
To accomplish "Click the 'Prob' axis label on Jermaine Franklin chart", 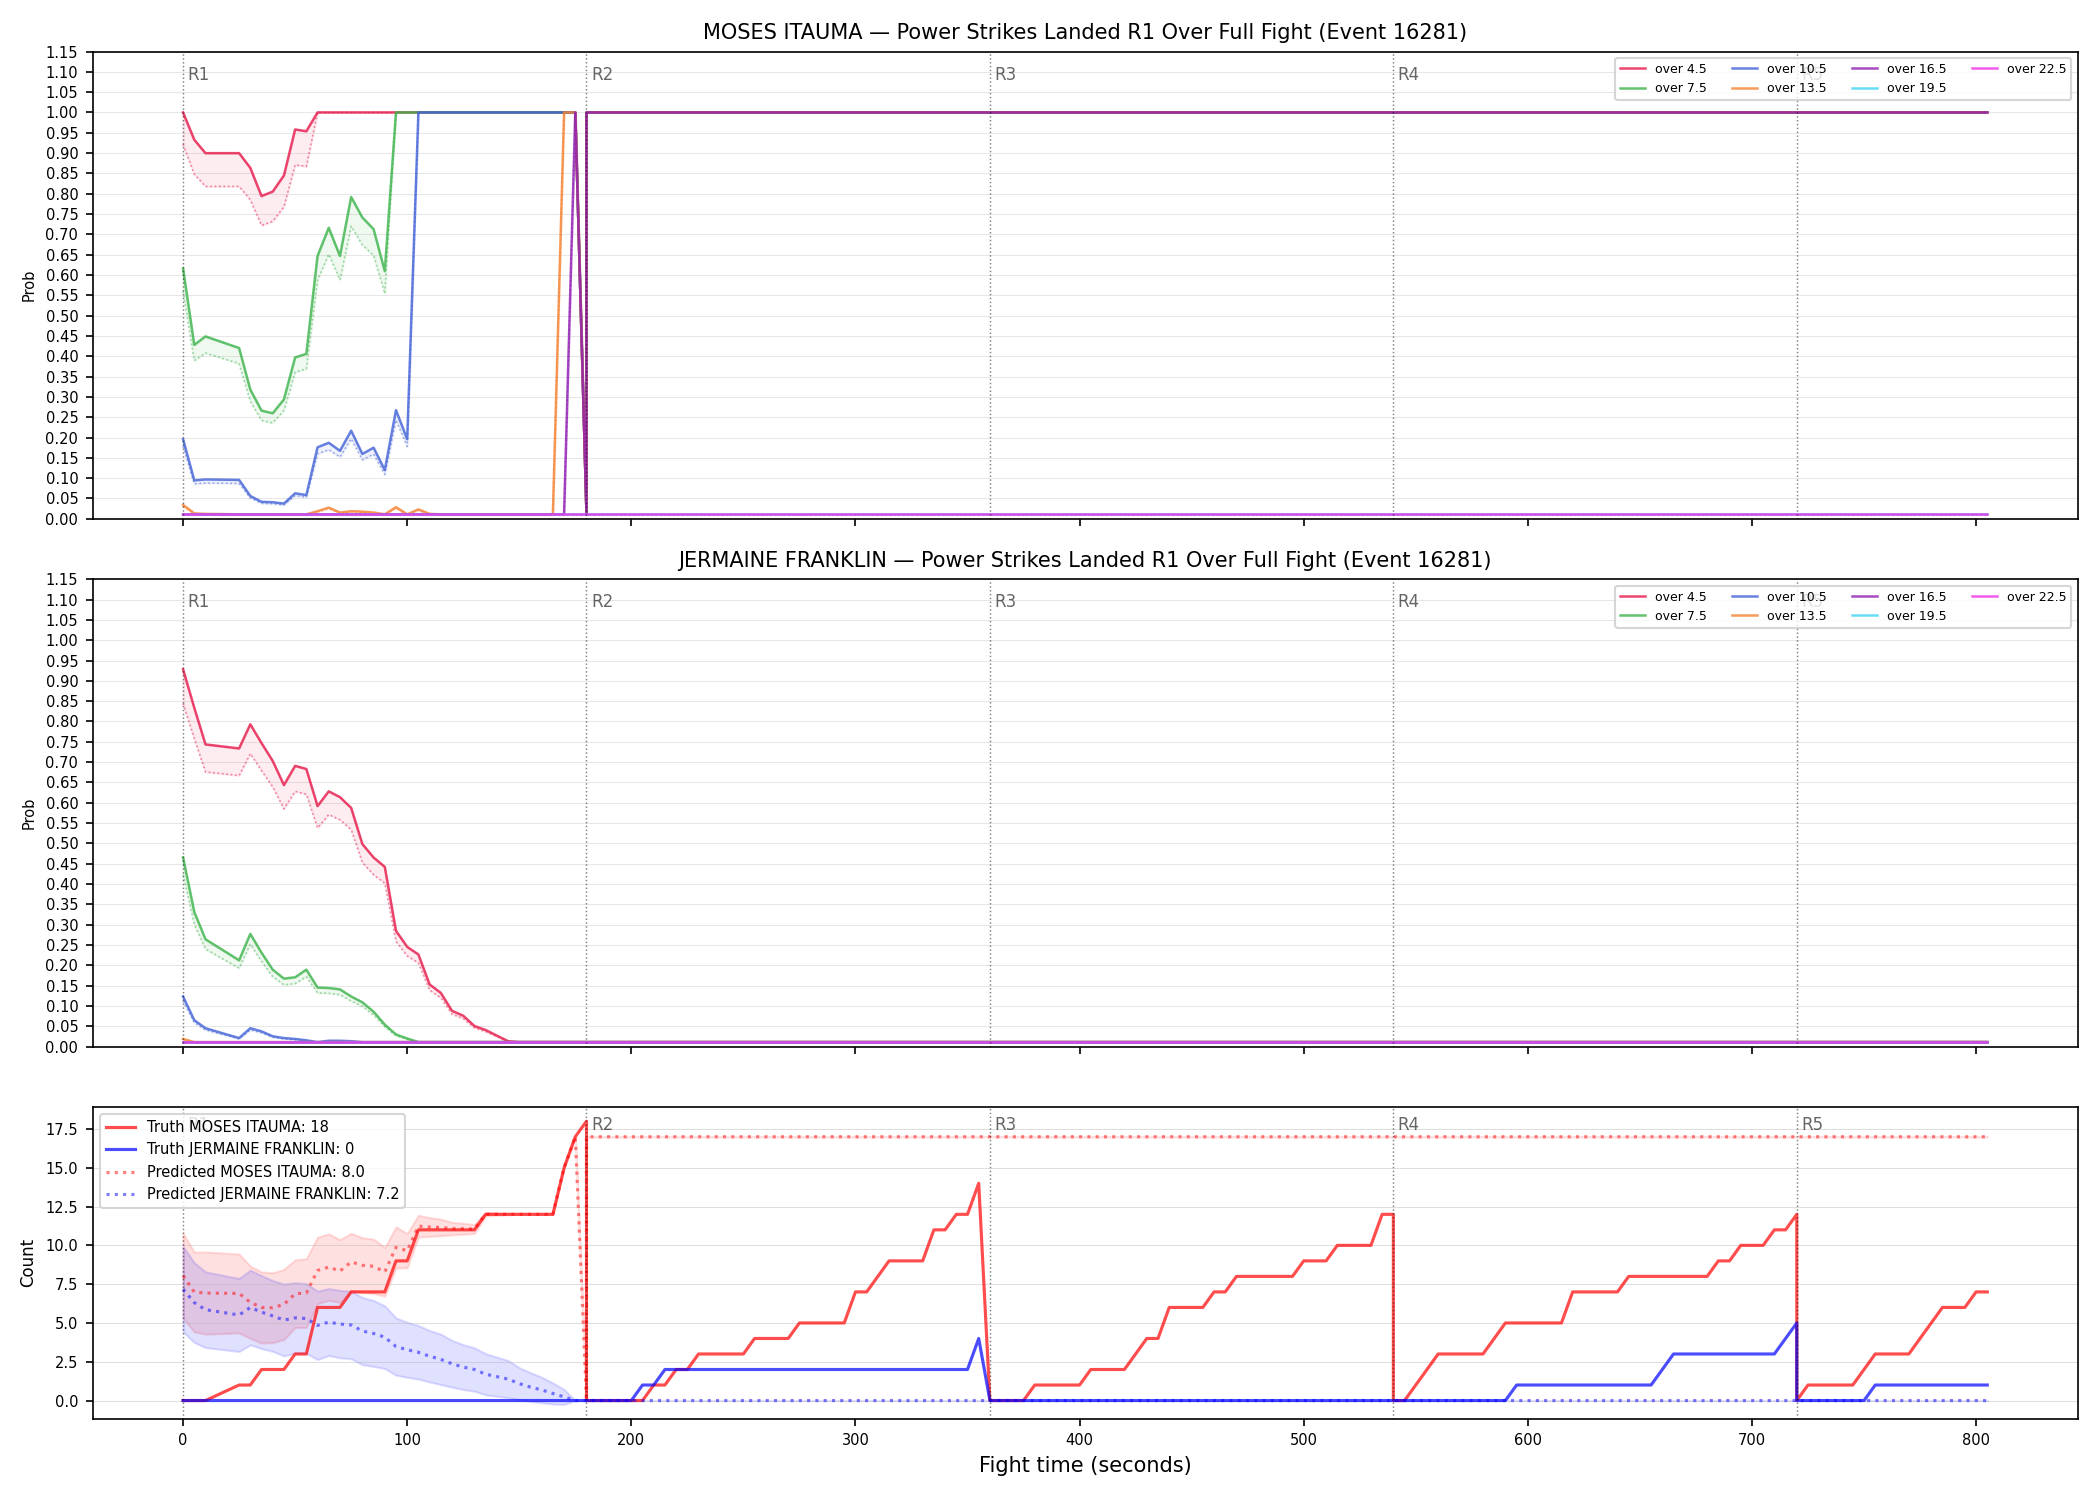I will (x=28, y=814).
